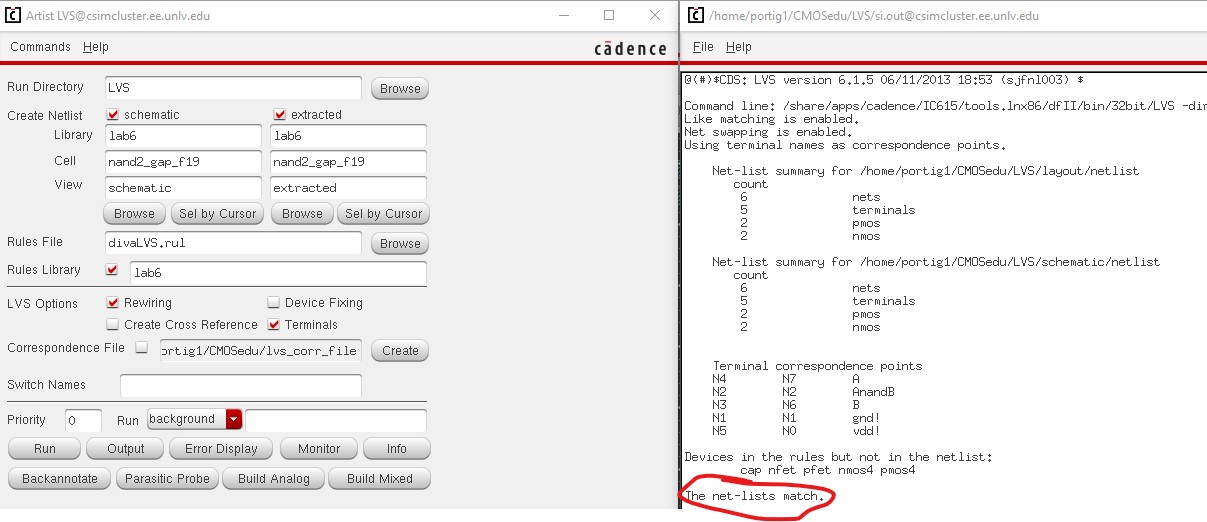Click the Artist LVS title bar app icon
The image size is (1207, 522).
(14, 16)
